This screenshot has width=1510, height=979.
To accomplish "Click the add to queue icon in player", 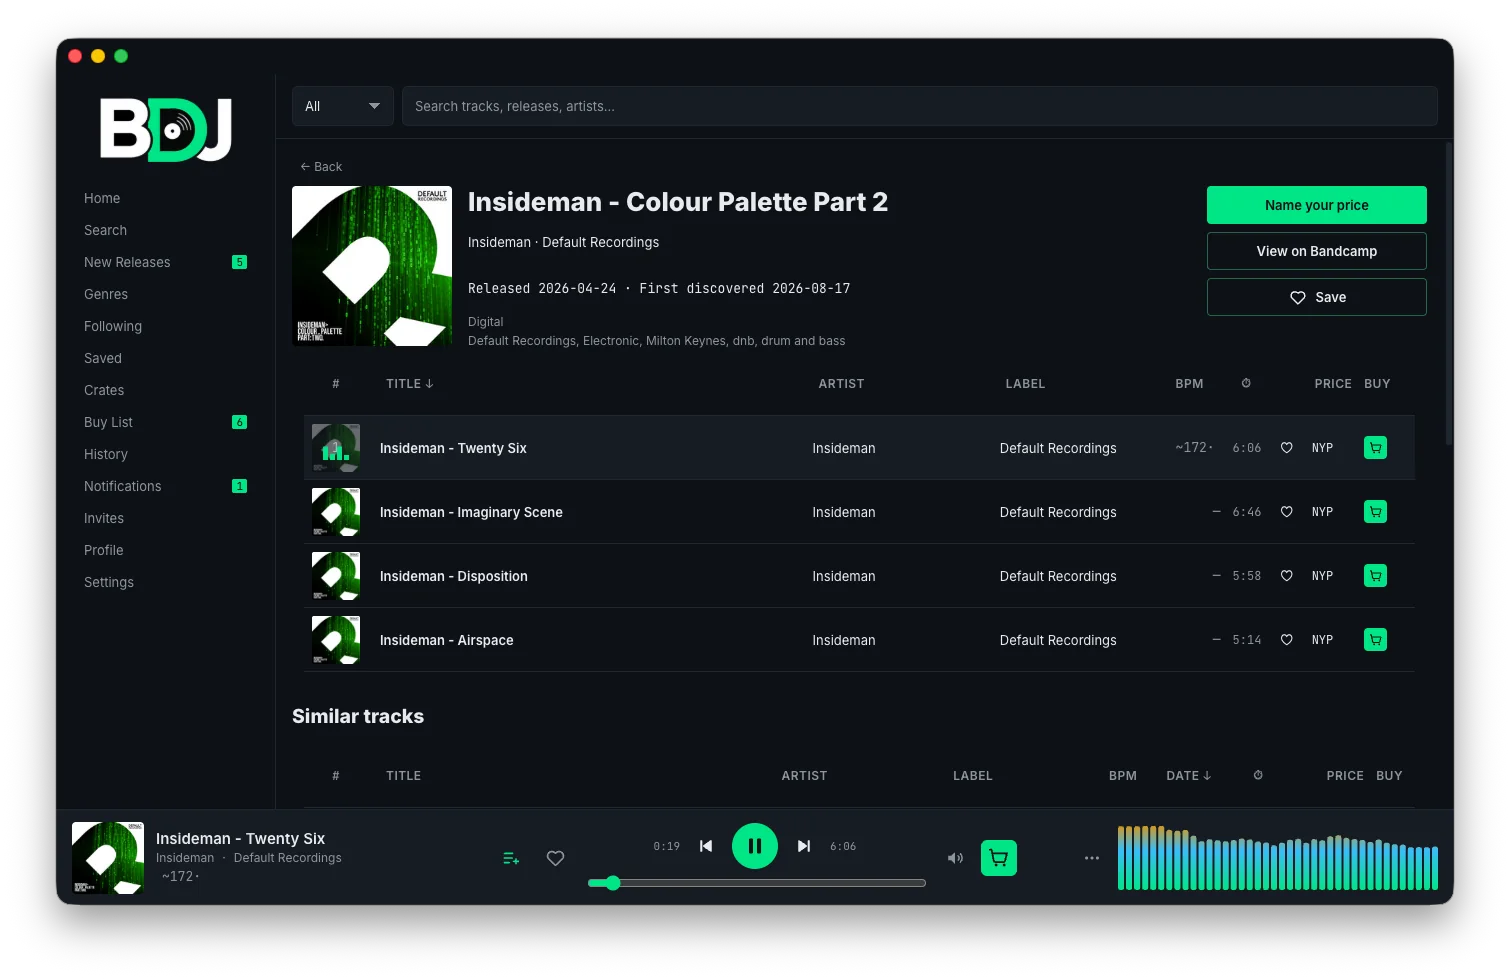I will (511, 858).
